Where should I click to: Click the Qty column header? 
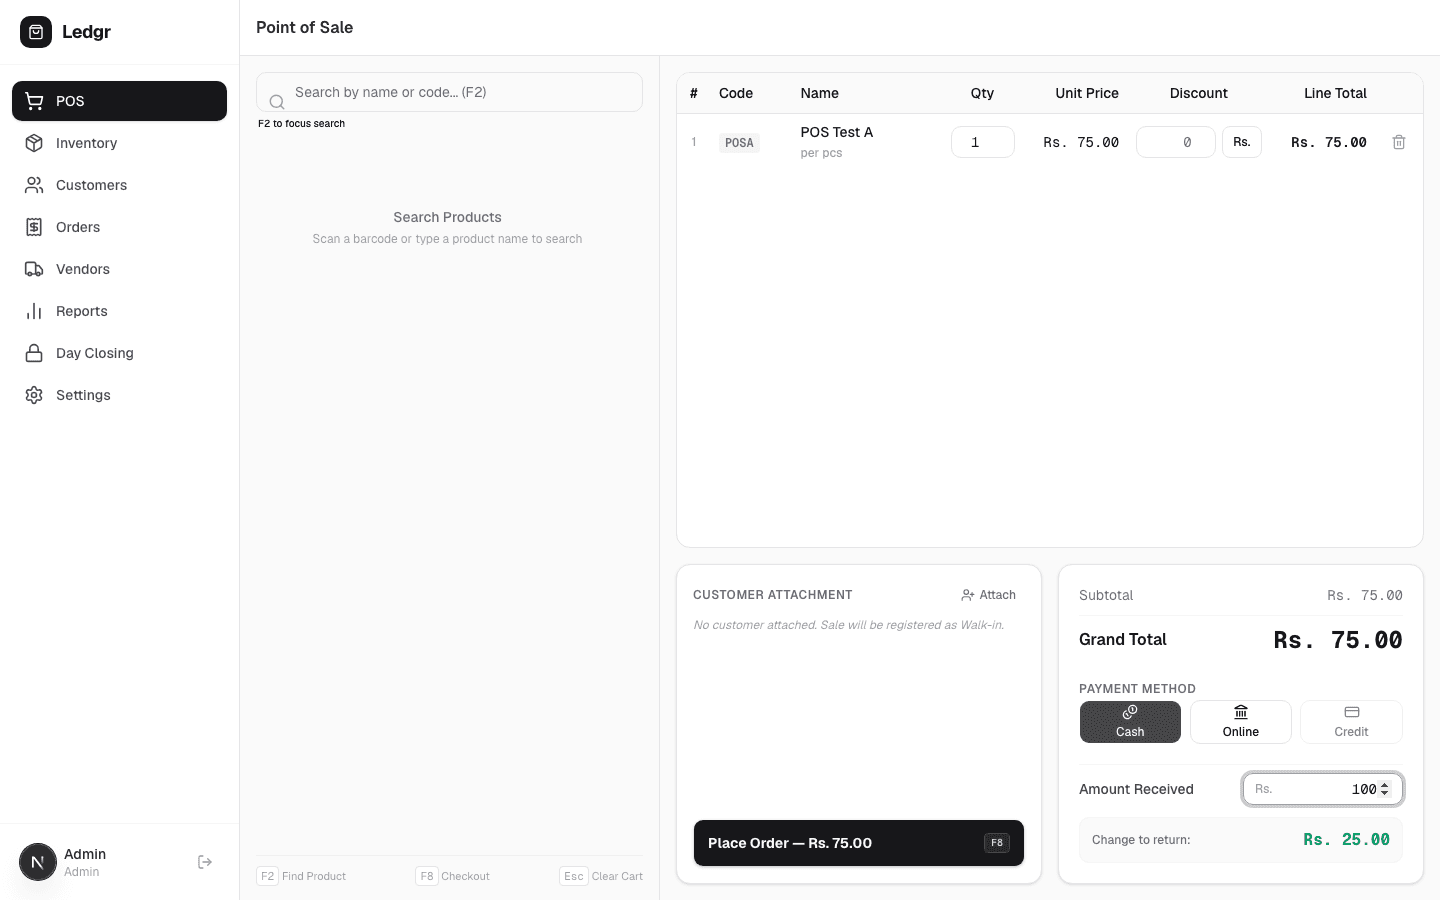[982, 93]
